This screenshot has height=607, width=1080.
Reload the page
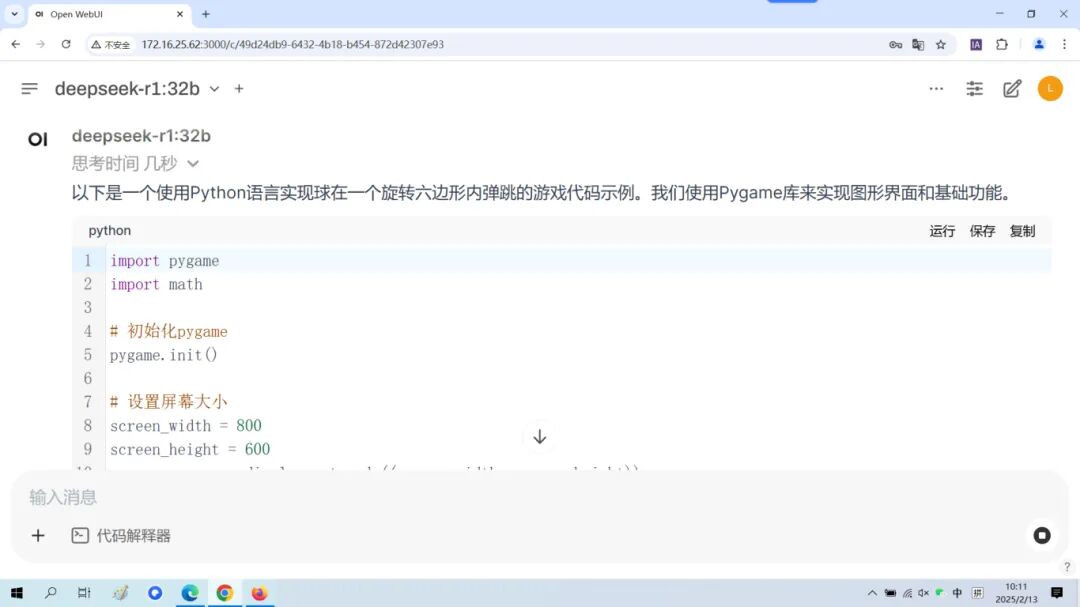[x=66, y=44]
